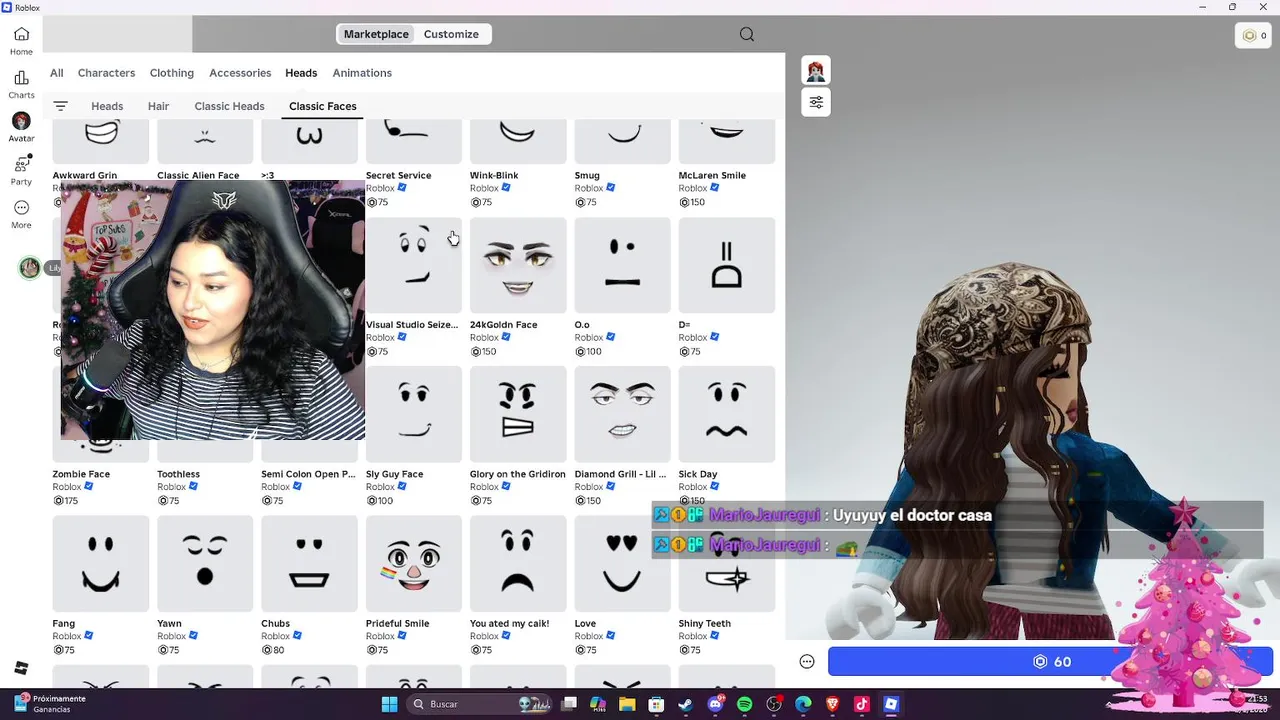Open the Heads subcategory tab
The image size is (1280, 720).
click(x=107, y=106)
